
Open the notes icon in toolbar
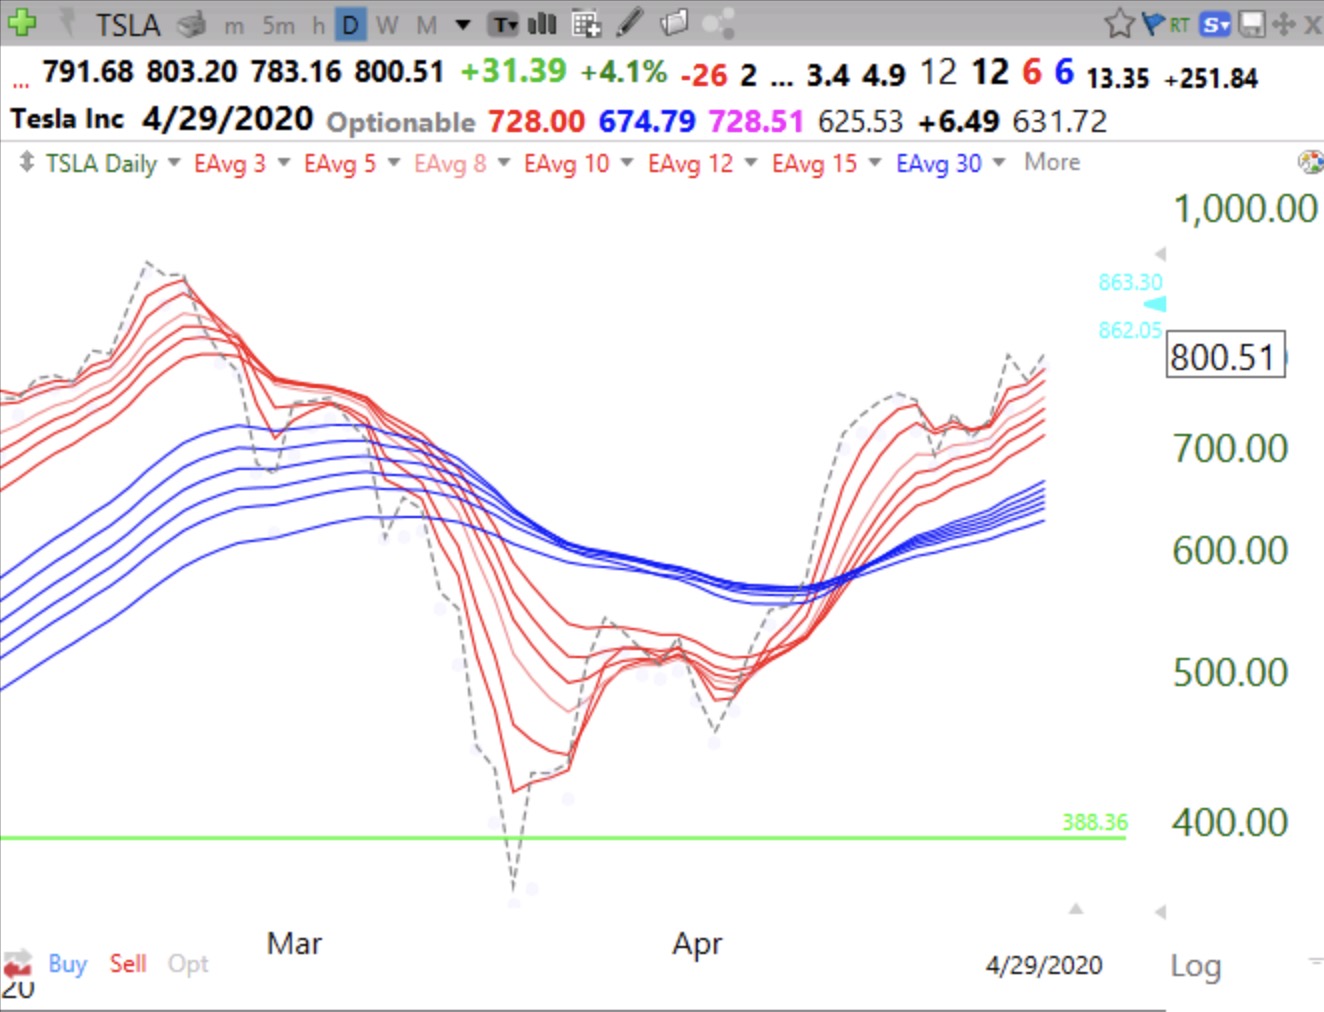[675, 22]
